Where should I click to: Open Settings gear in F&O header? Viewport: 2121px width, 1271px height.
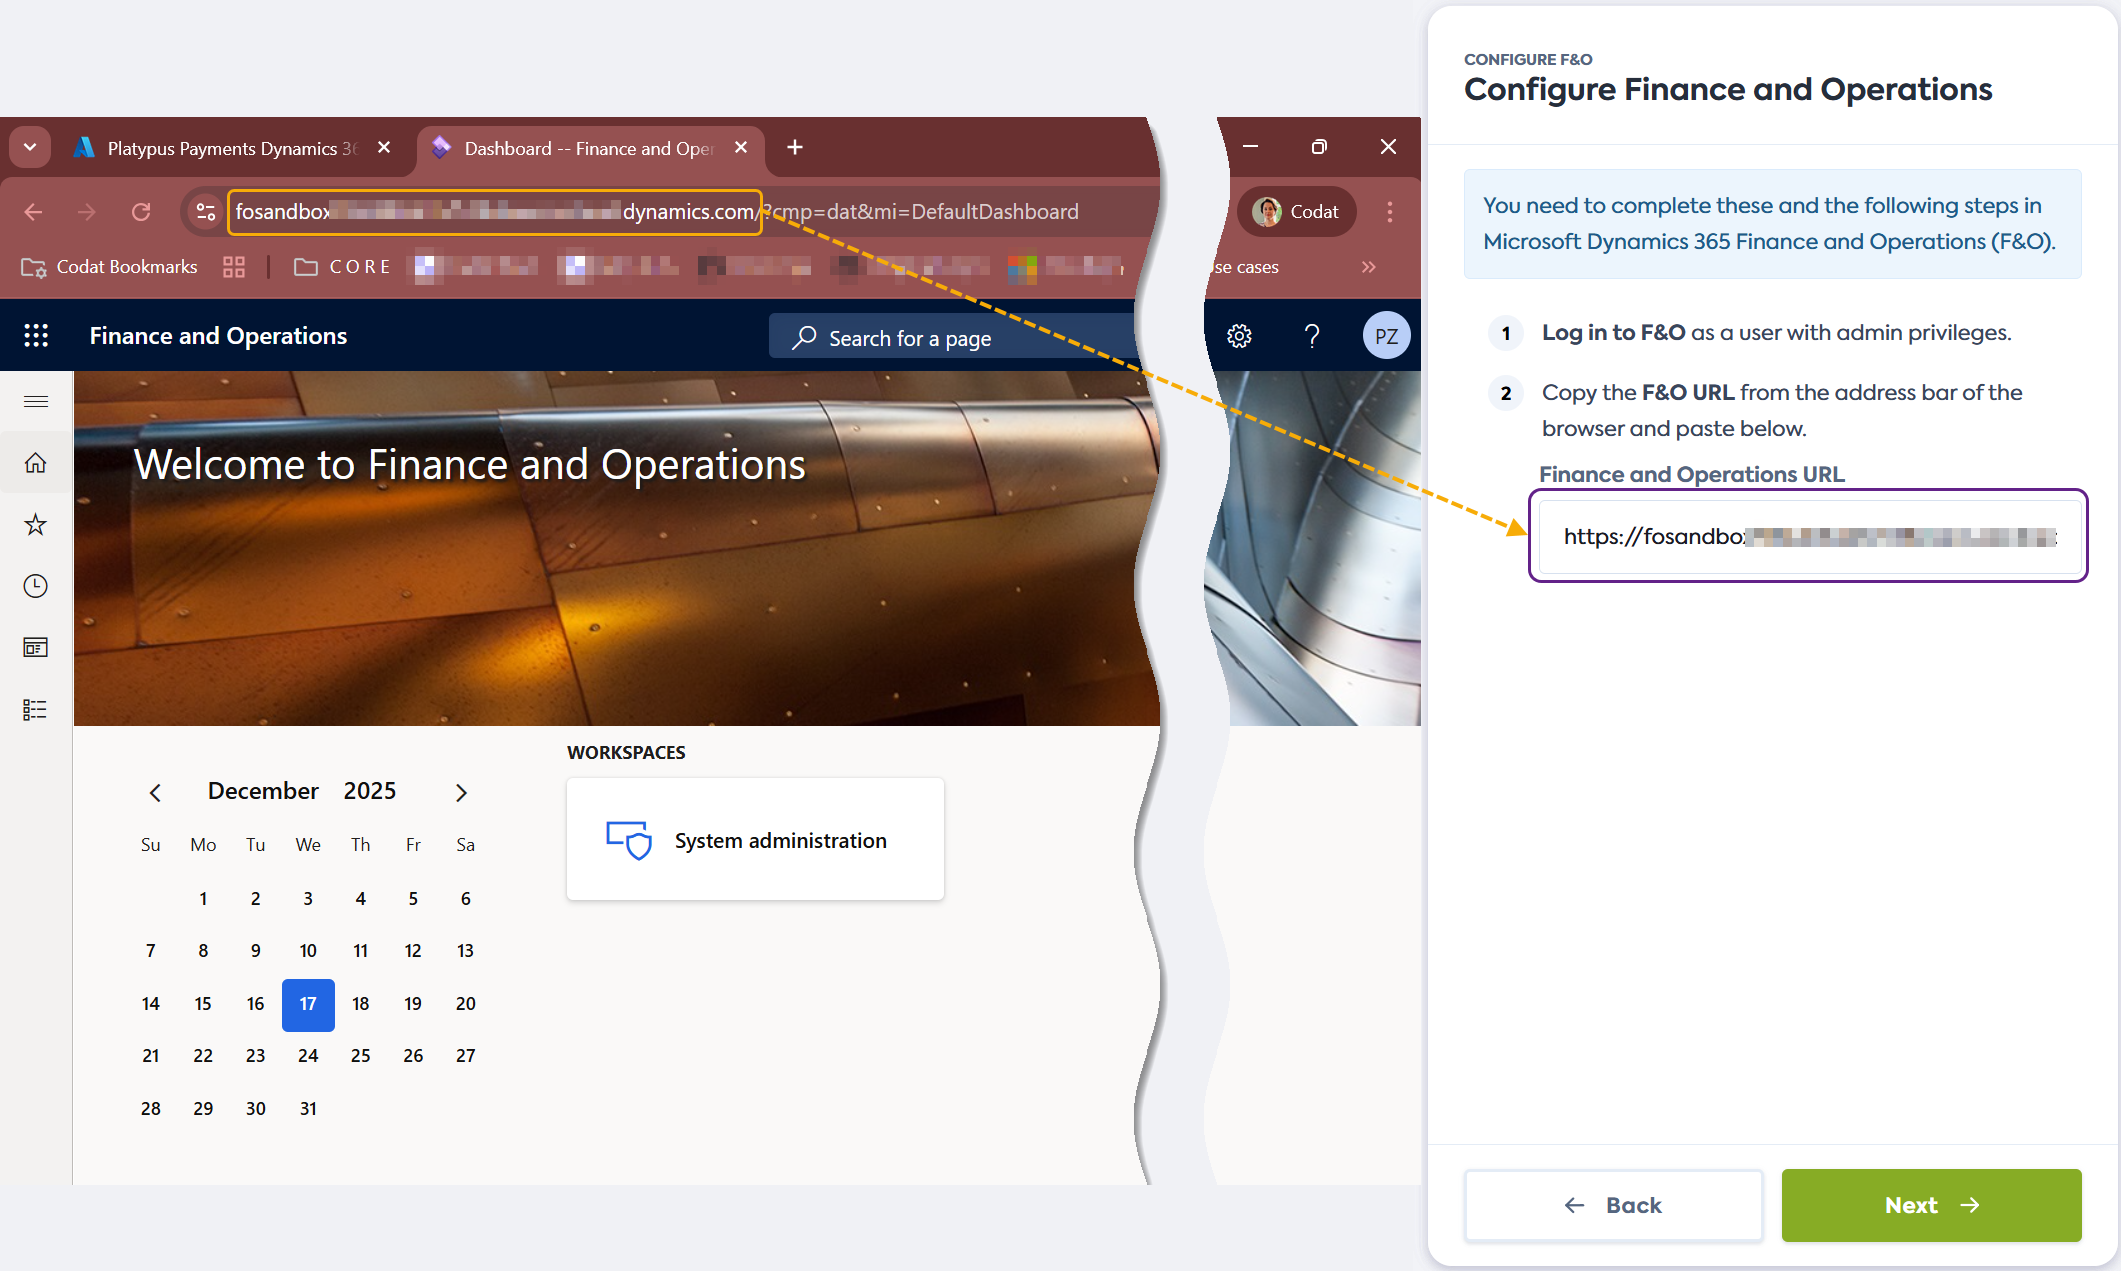point(1239,336)
